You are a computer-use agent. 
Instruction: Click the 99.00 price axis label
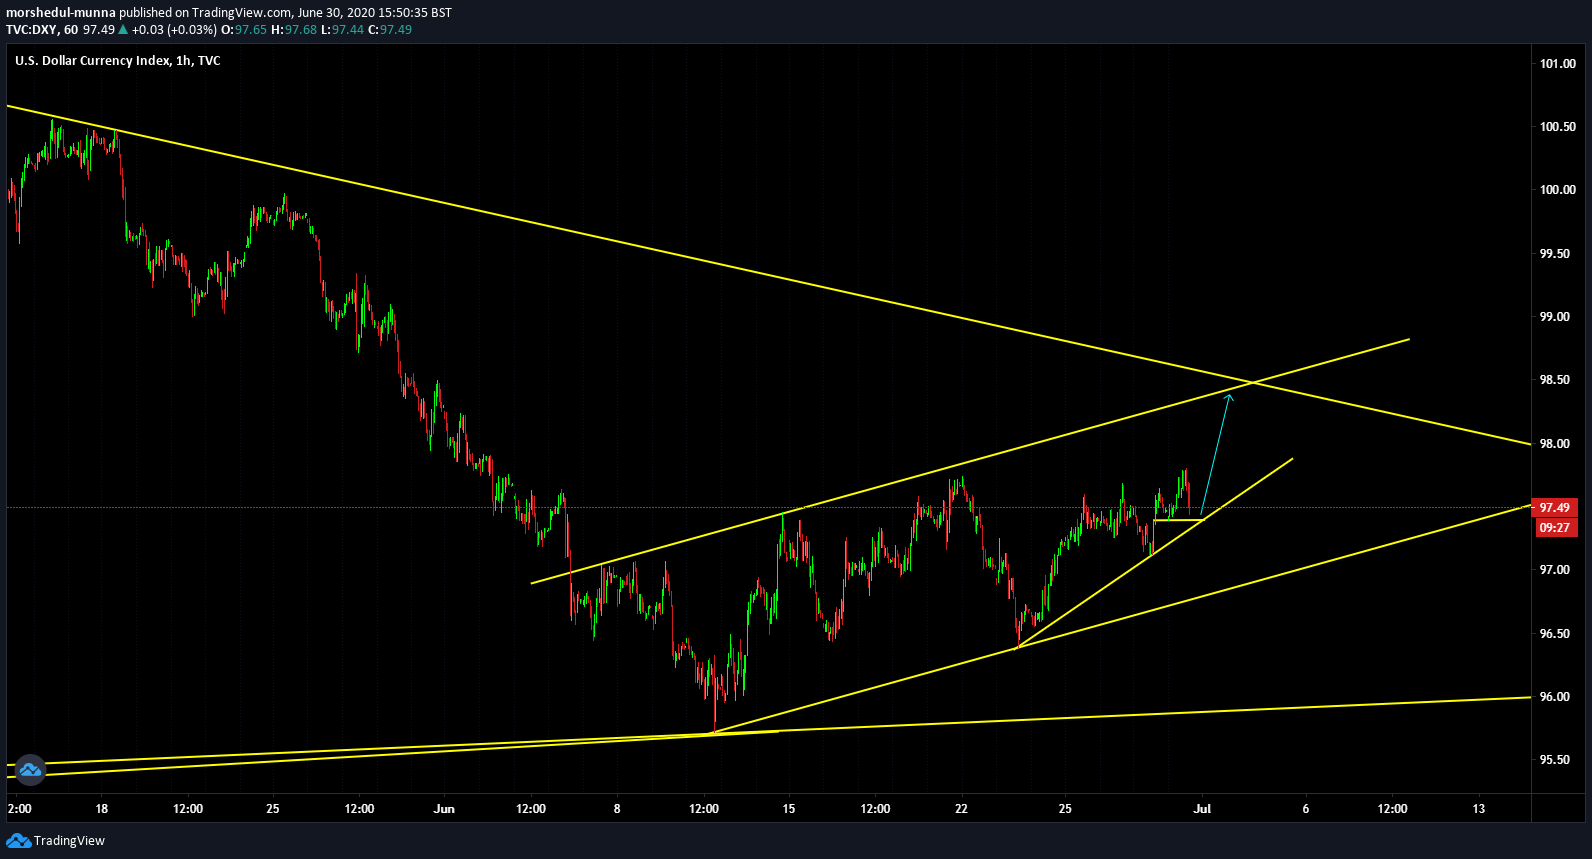click(1555, 317)
